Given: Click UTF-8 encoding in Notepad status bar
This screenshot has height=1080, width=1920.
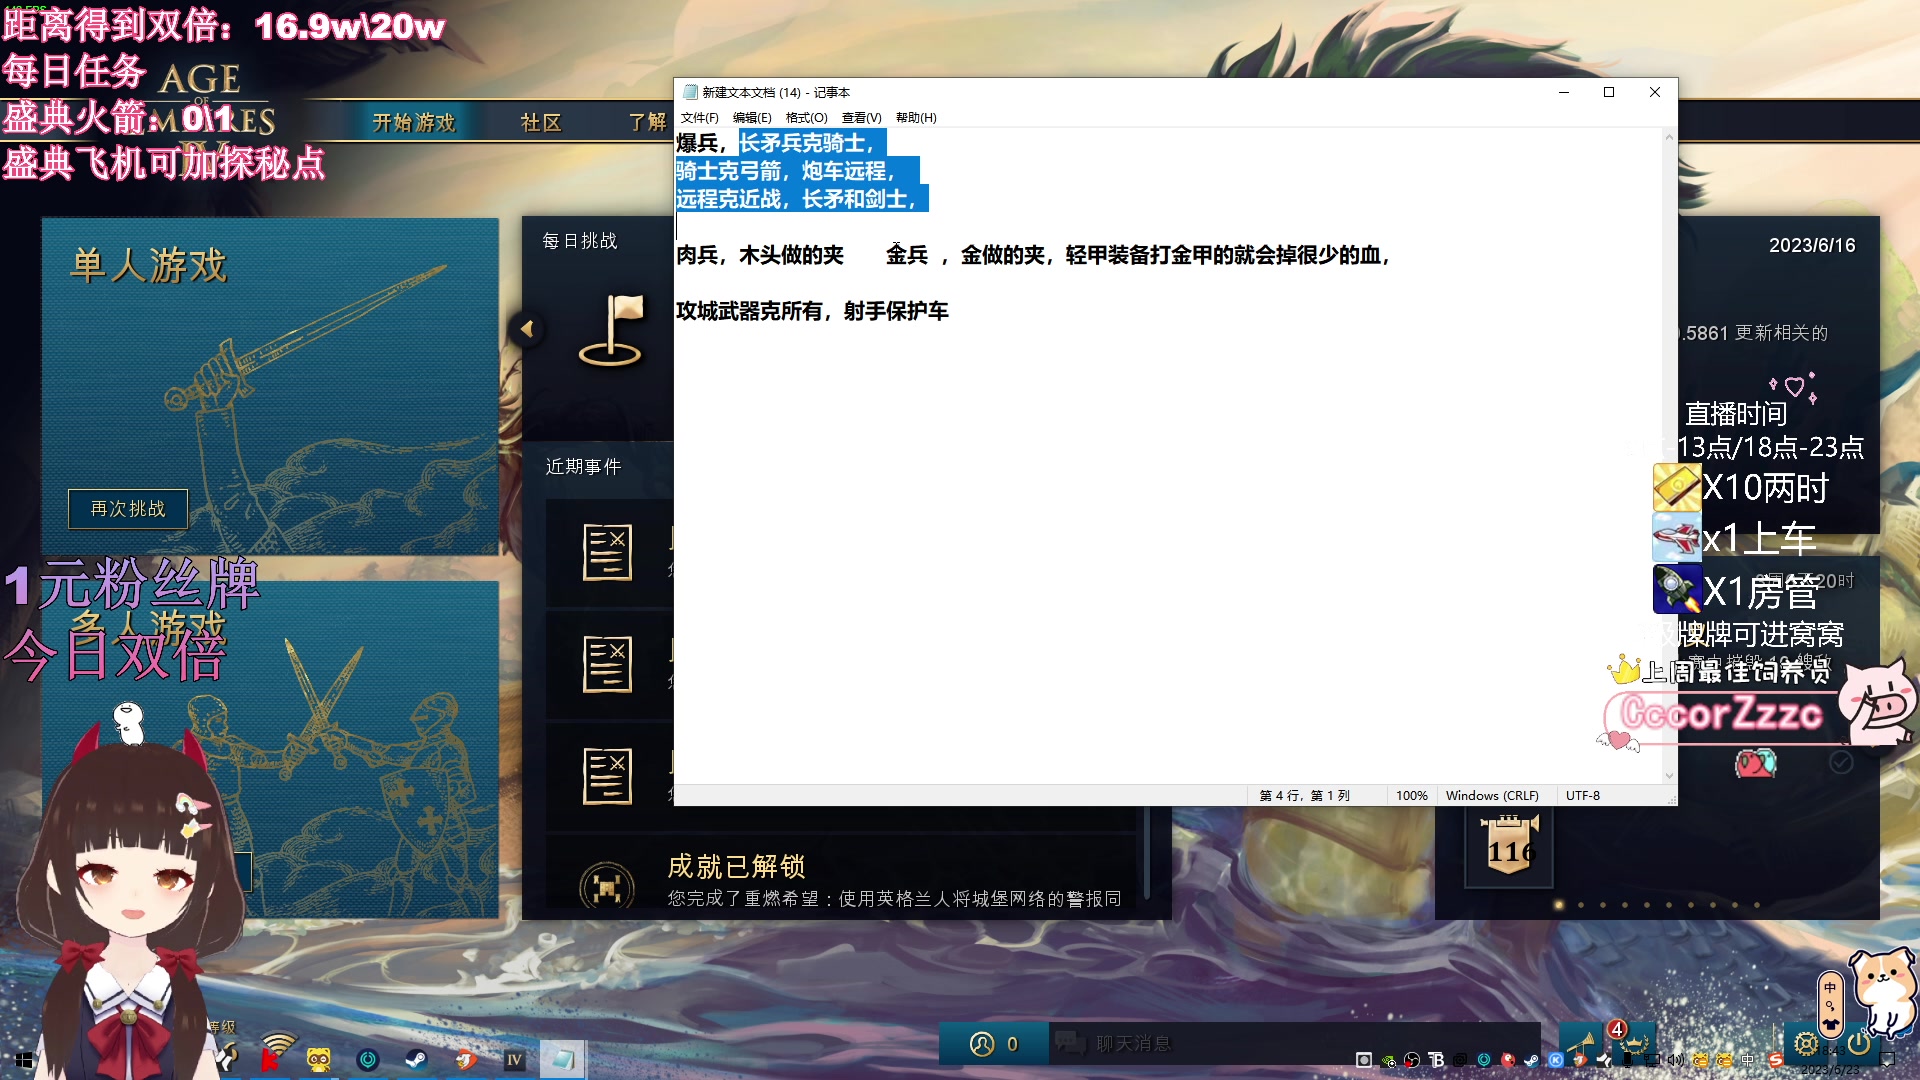Looking at the screenshot, I should [x=1583, y=796].
